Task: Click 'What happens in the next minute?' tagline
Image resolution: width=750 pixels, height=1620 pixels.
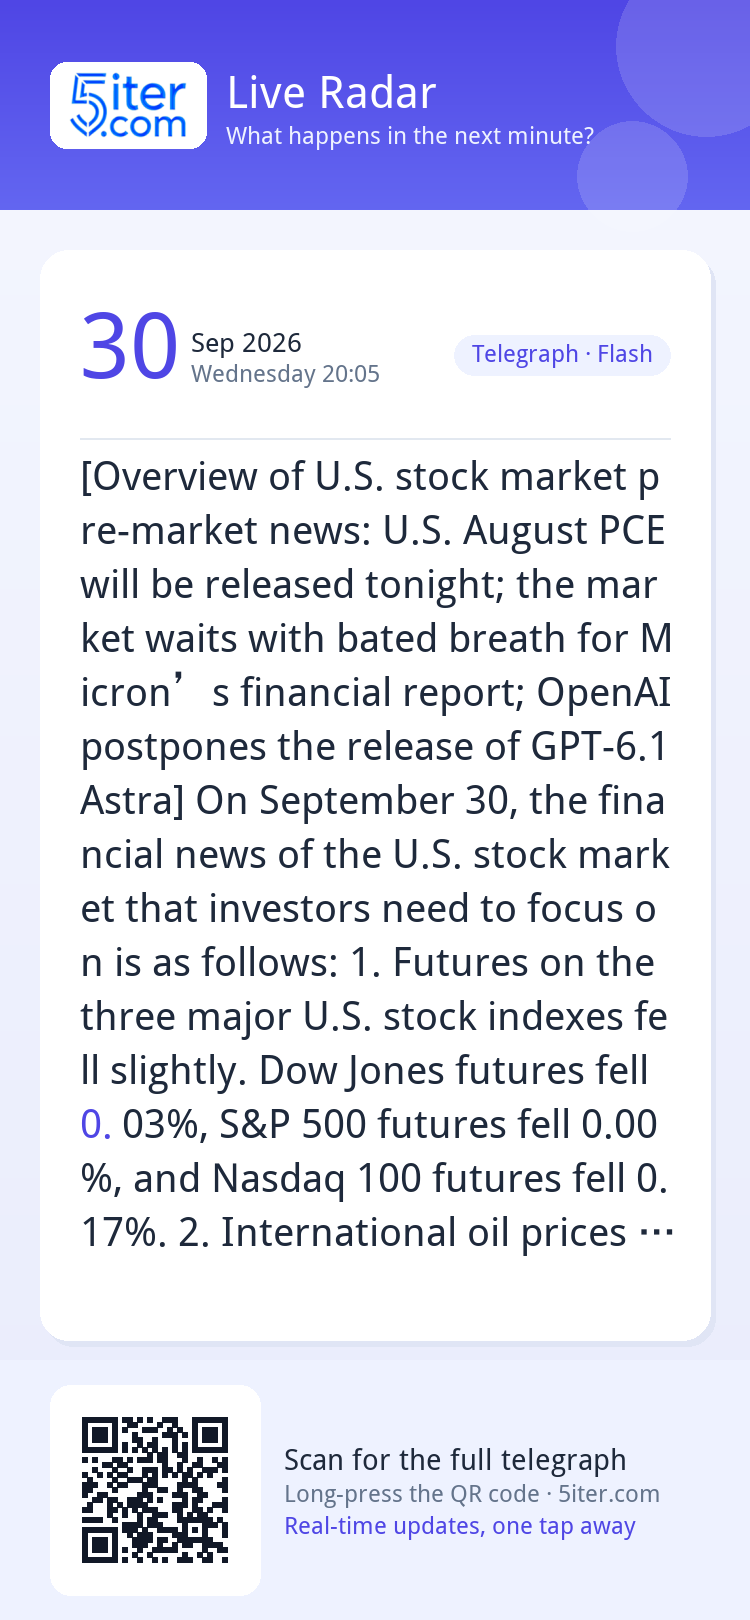Action: pyautogui.click(x=410, y=136)
